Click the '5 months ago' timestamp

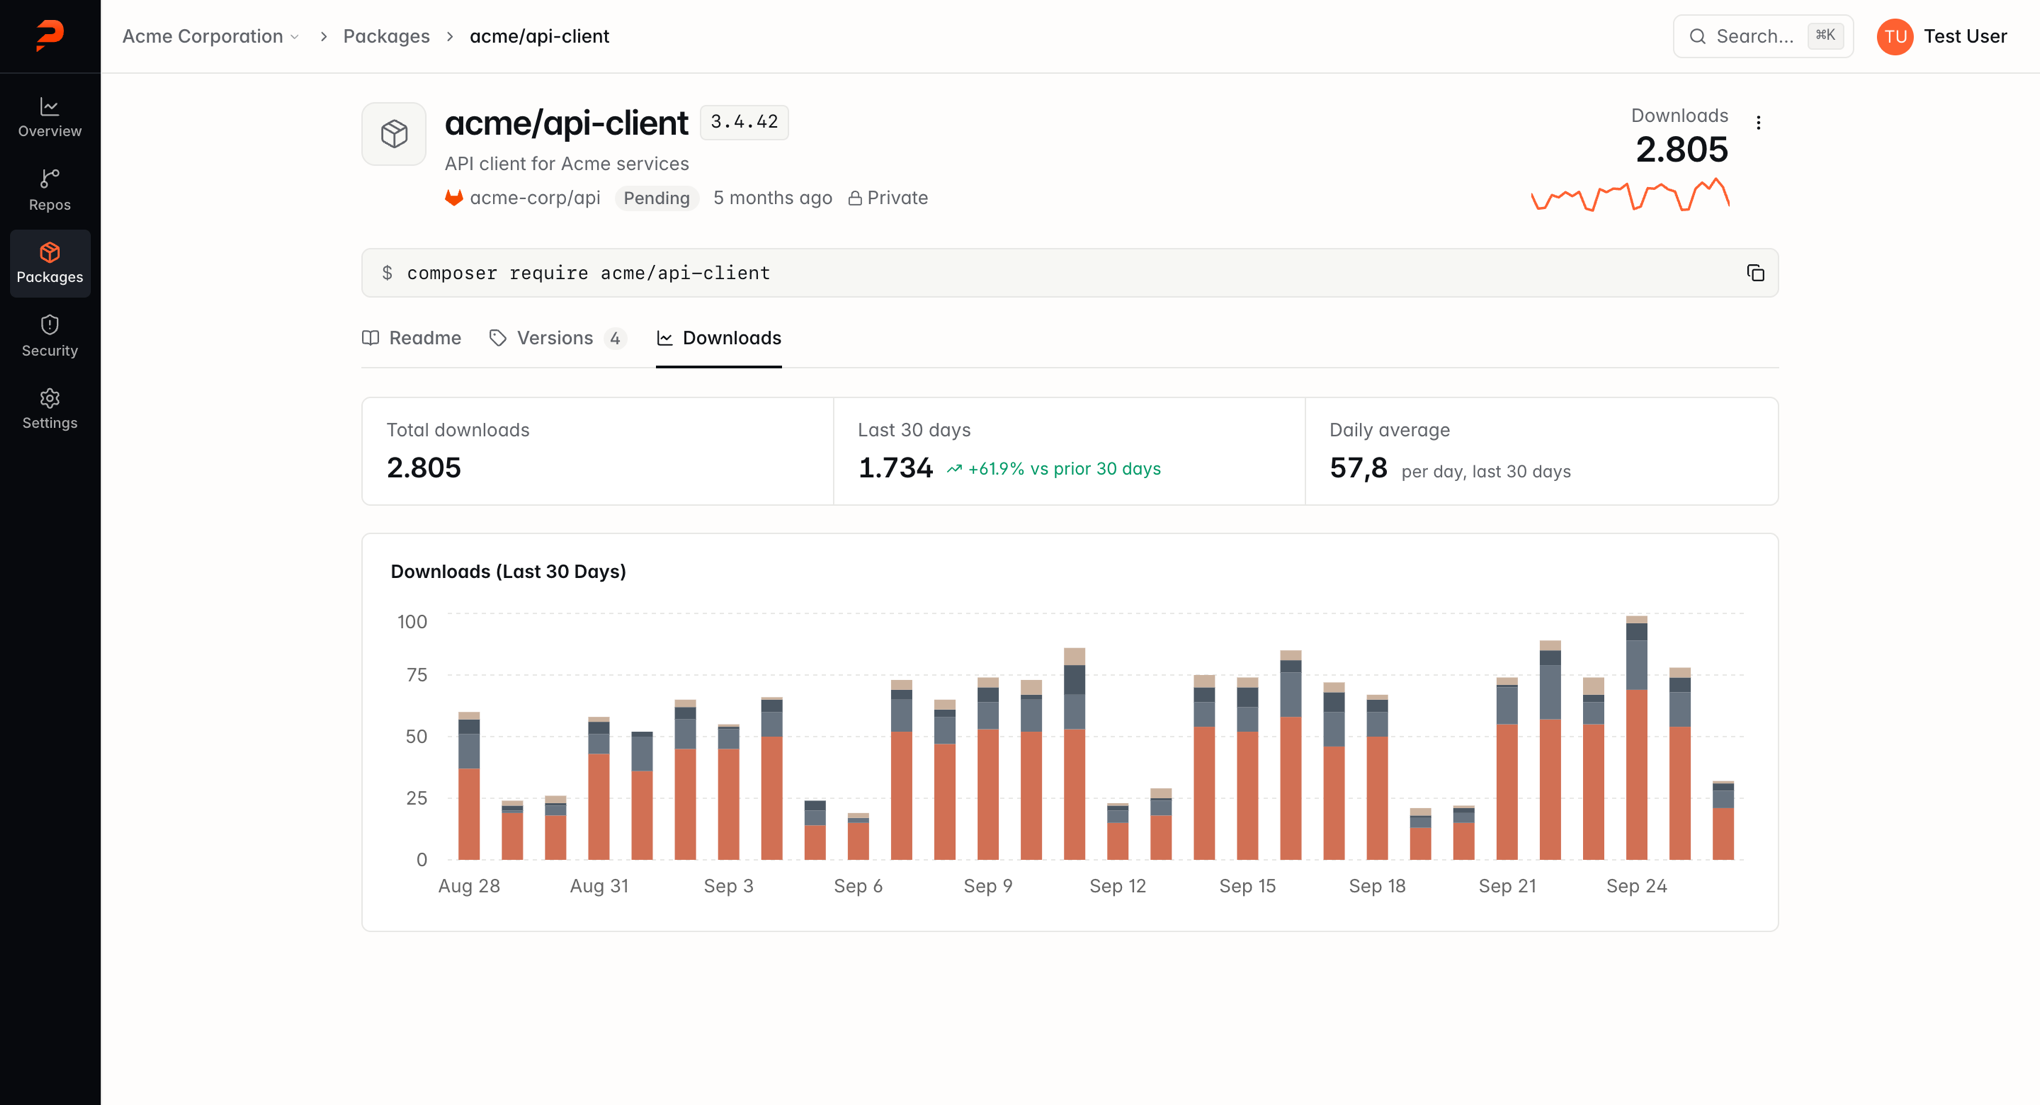[x=772, y=198]
